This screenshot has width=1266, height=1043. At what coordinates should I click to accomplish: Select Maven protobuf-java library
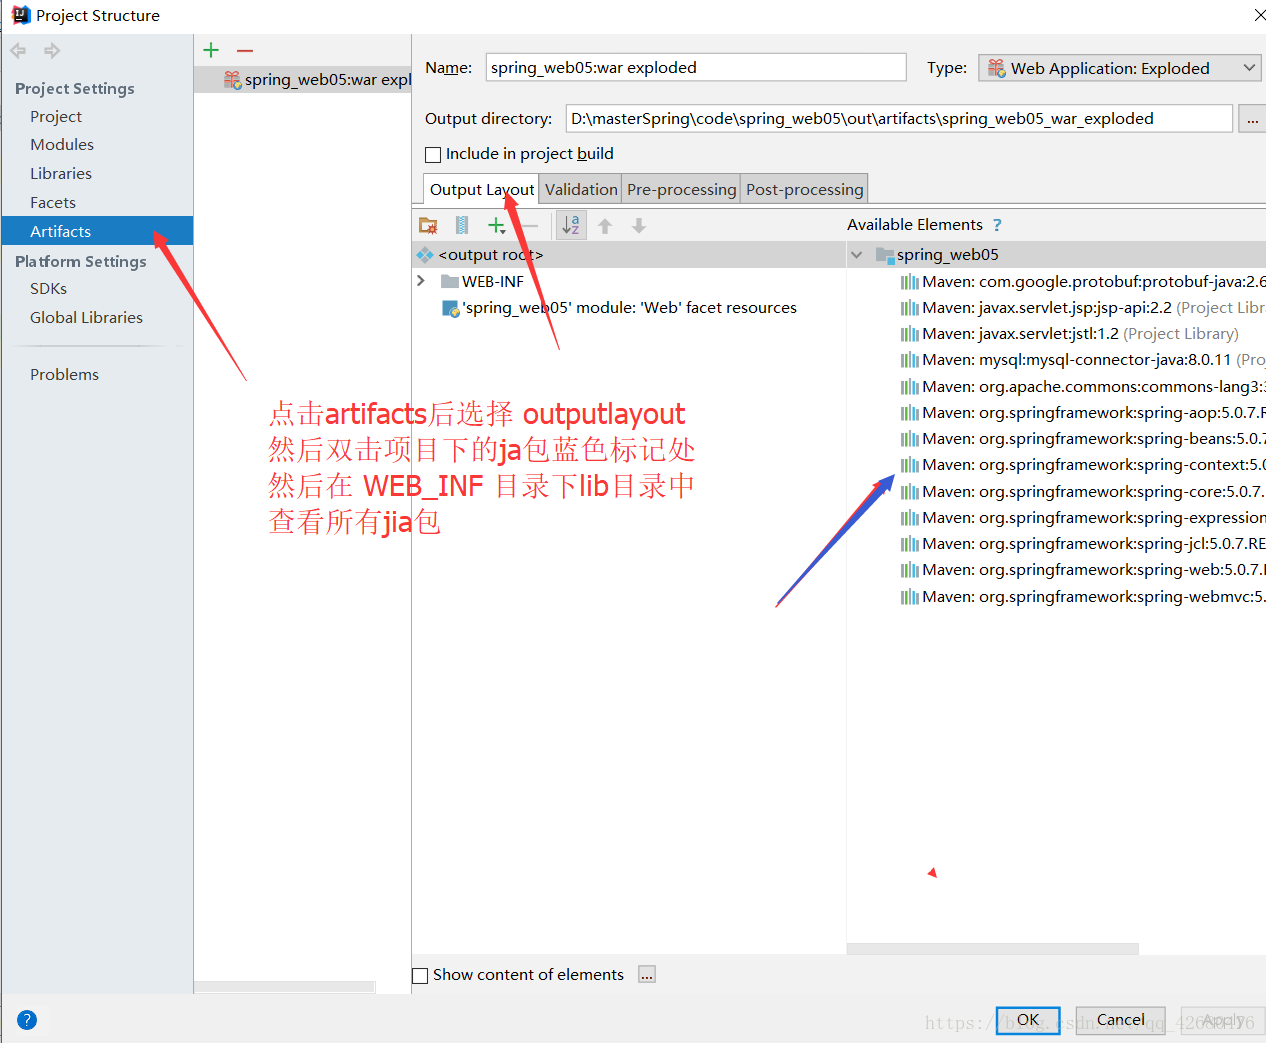1082,282
